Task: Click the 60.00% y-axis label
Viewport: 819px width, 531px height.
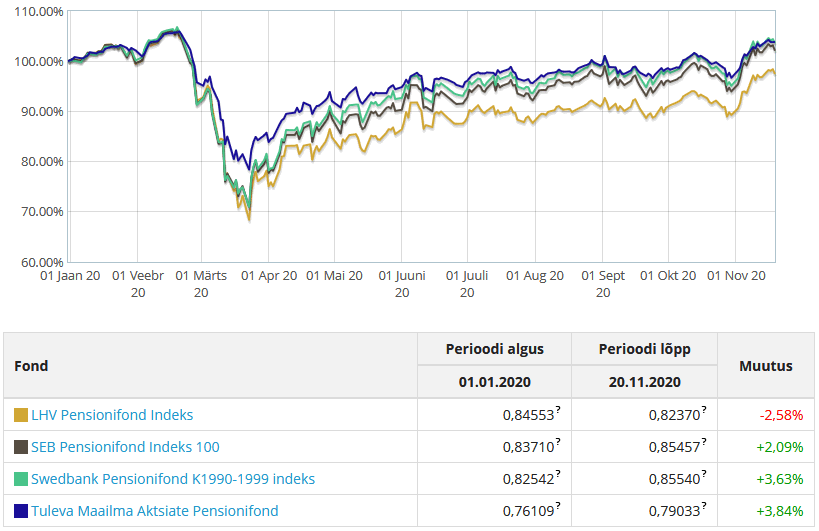Action: click(42, 262)
